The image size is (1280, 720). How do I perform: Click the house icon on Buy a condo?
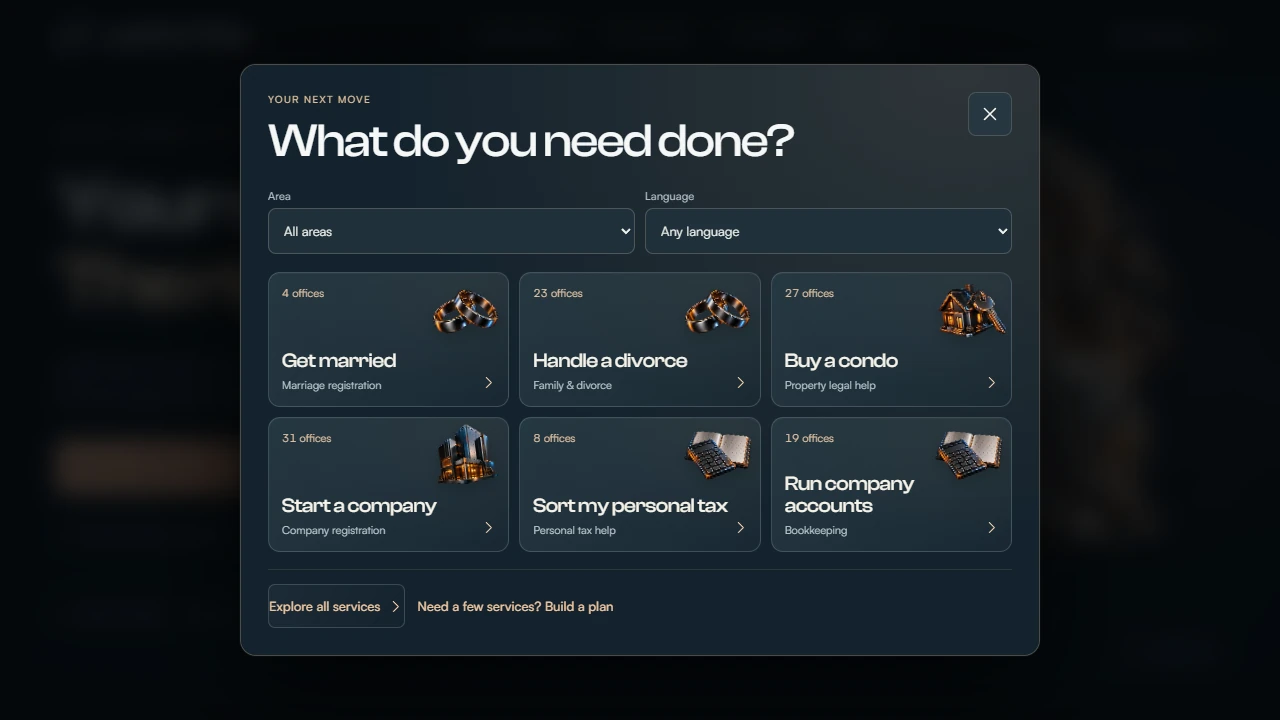click(970, 311)
